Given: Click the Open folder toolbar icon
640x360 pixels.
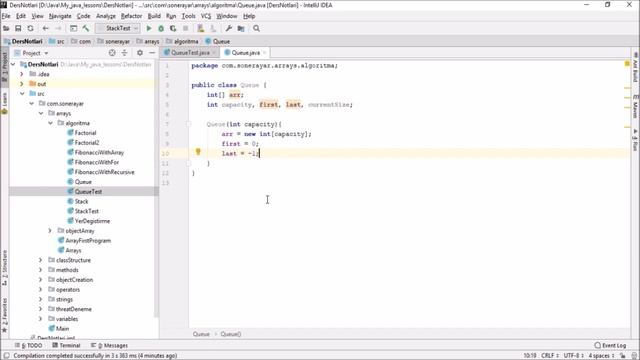Looking at the screenshot, I should click(x=6, y=29).
